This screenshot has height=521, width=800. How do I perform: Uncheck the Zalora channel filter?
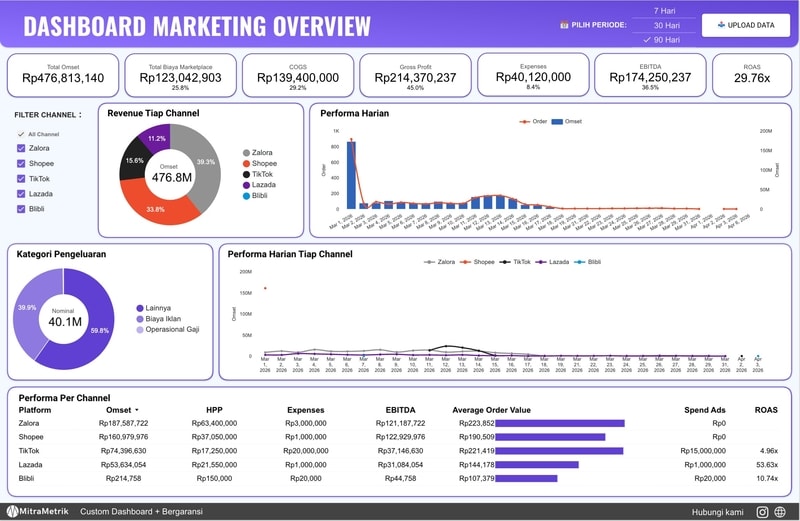pyautogui.click(x=21, y=148)
